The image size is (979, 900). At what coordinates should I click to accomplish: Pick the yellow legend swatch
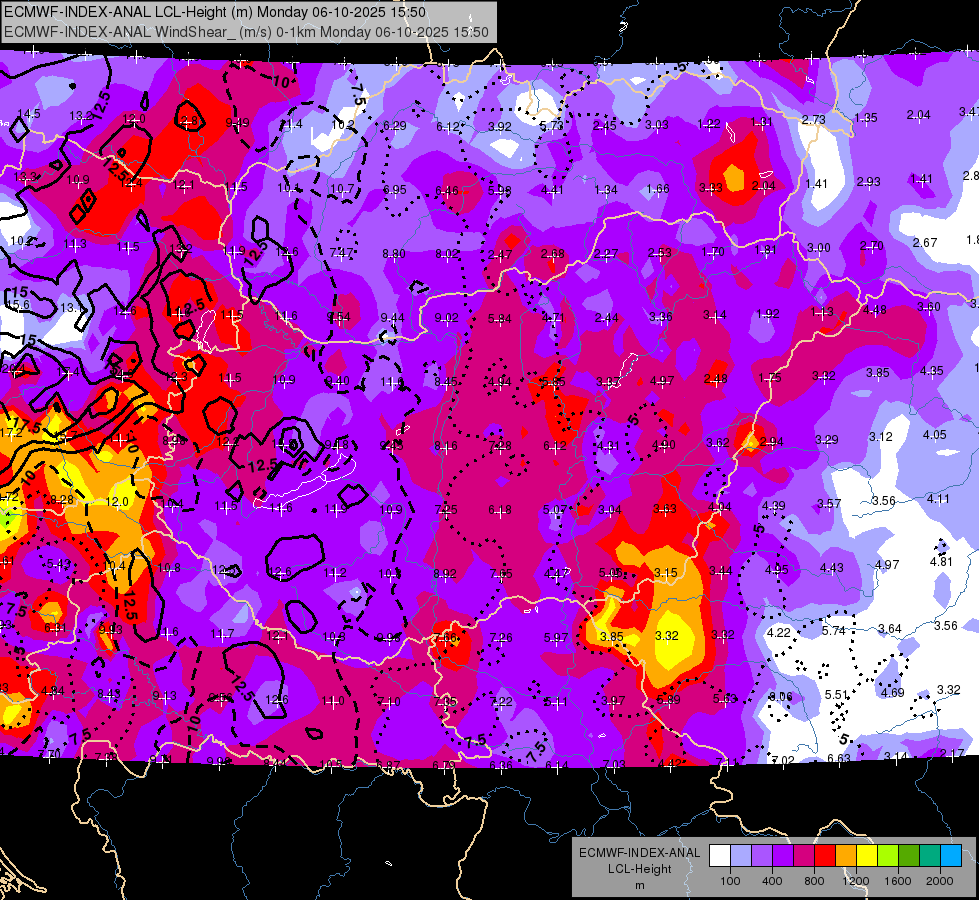click(867, 856)
